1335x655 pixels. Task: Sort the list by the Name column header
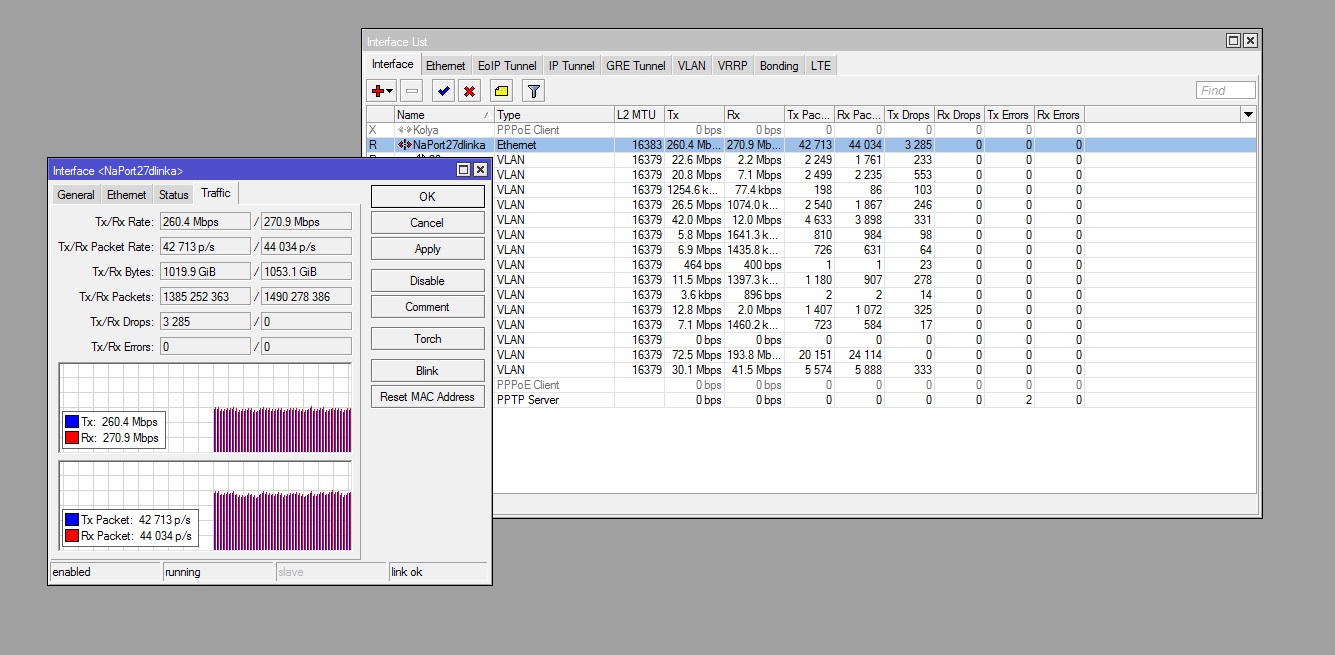(440, 115)
